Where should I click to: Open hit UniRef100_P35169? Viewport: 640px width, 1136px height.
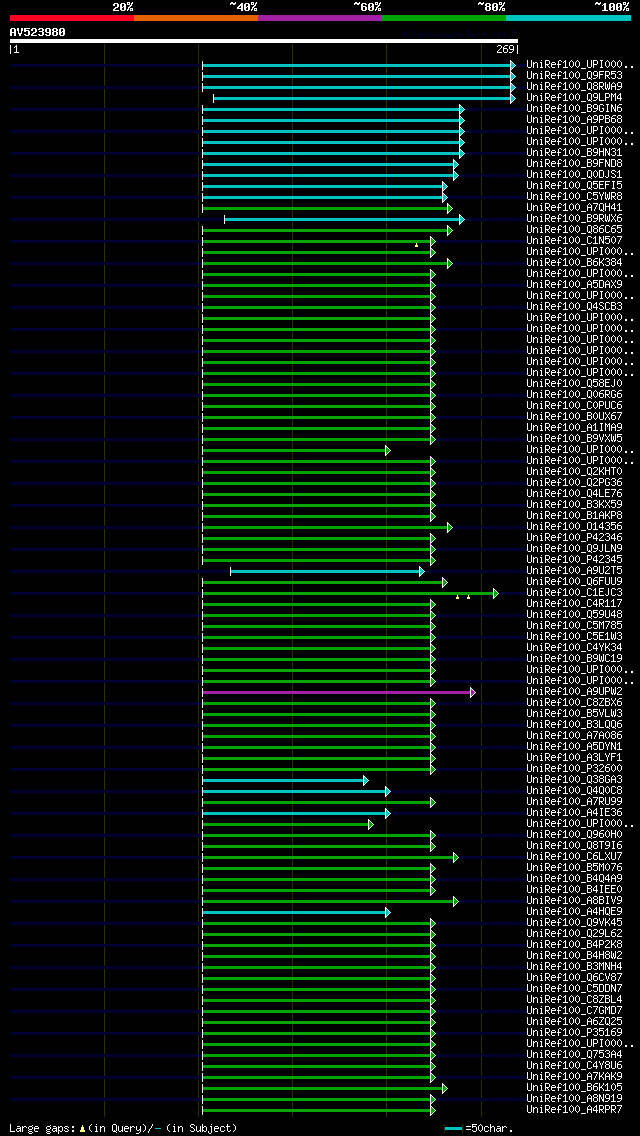click(574, 1033)
